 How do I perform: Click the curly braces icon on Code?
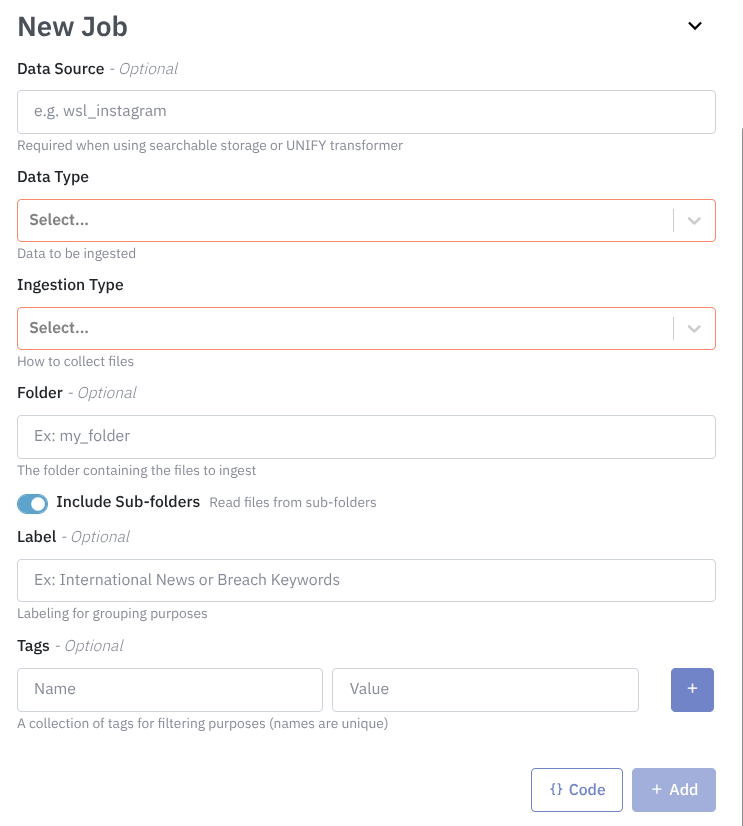click(x=557, y=789)
